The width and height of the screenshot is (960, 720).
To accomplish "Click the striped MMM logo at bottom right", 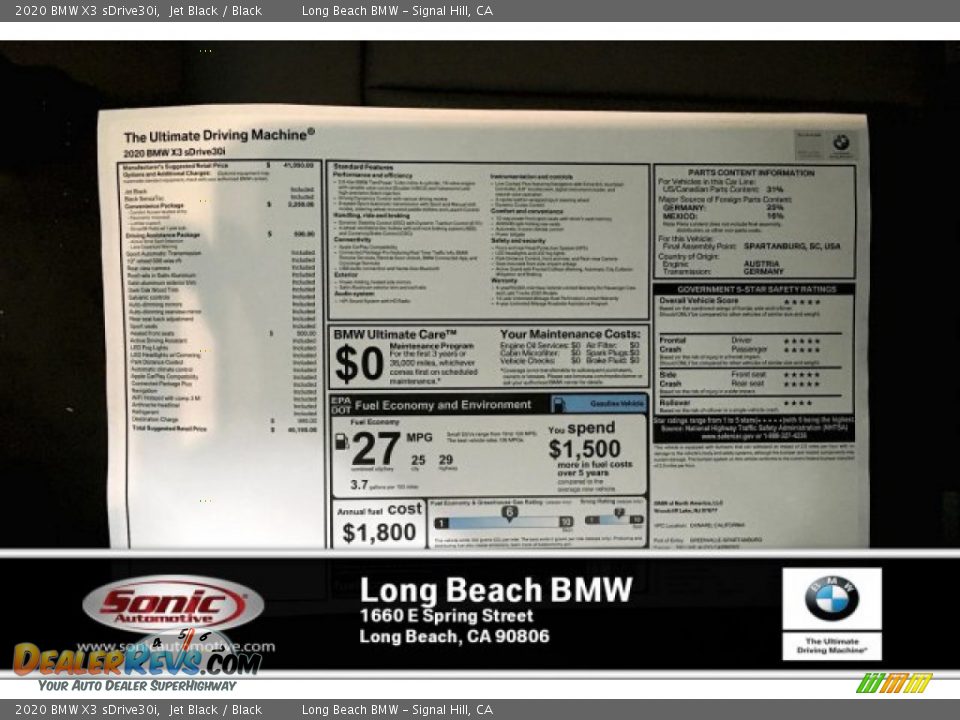I will point(894,683).
